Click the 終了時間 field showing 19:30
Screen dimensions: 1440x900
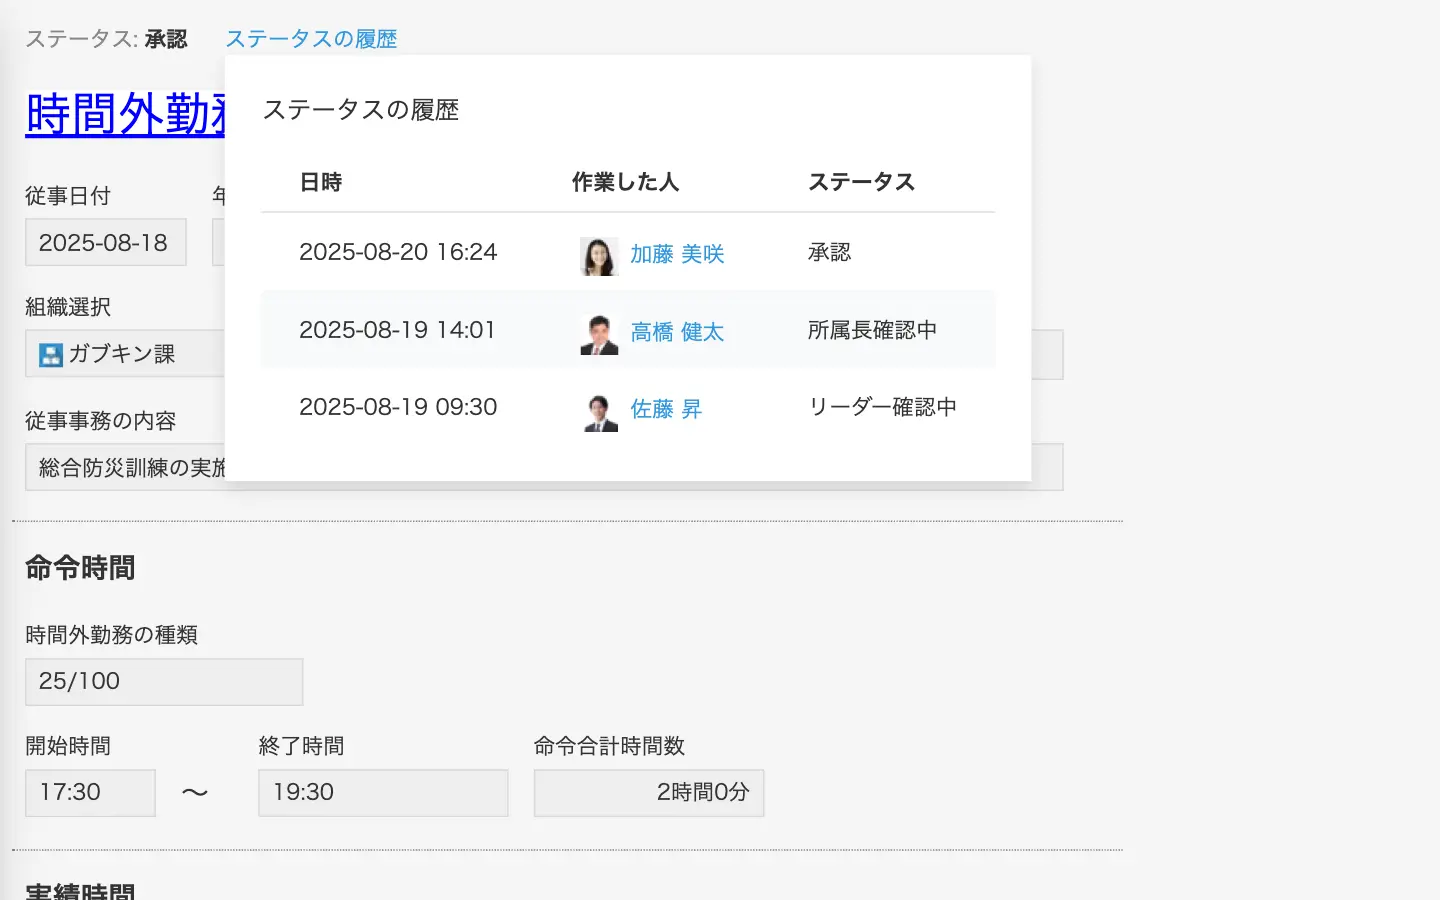click(383, 793)
